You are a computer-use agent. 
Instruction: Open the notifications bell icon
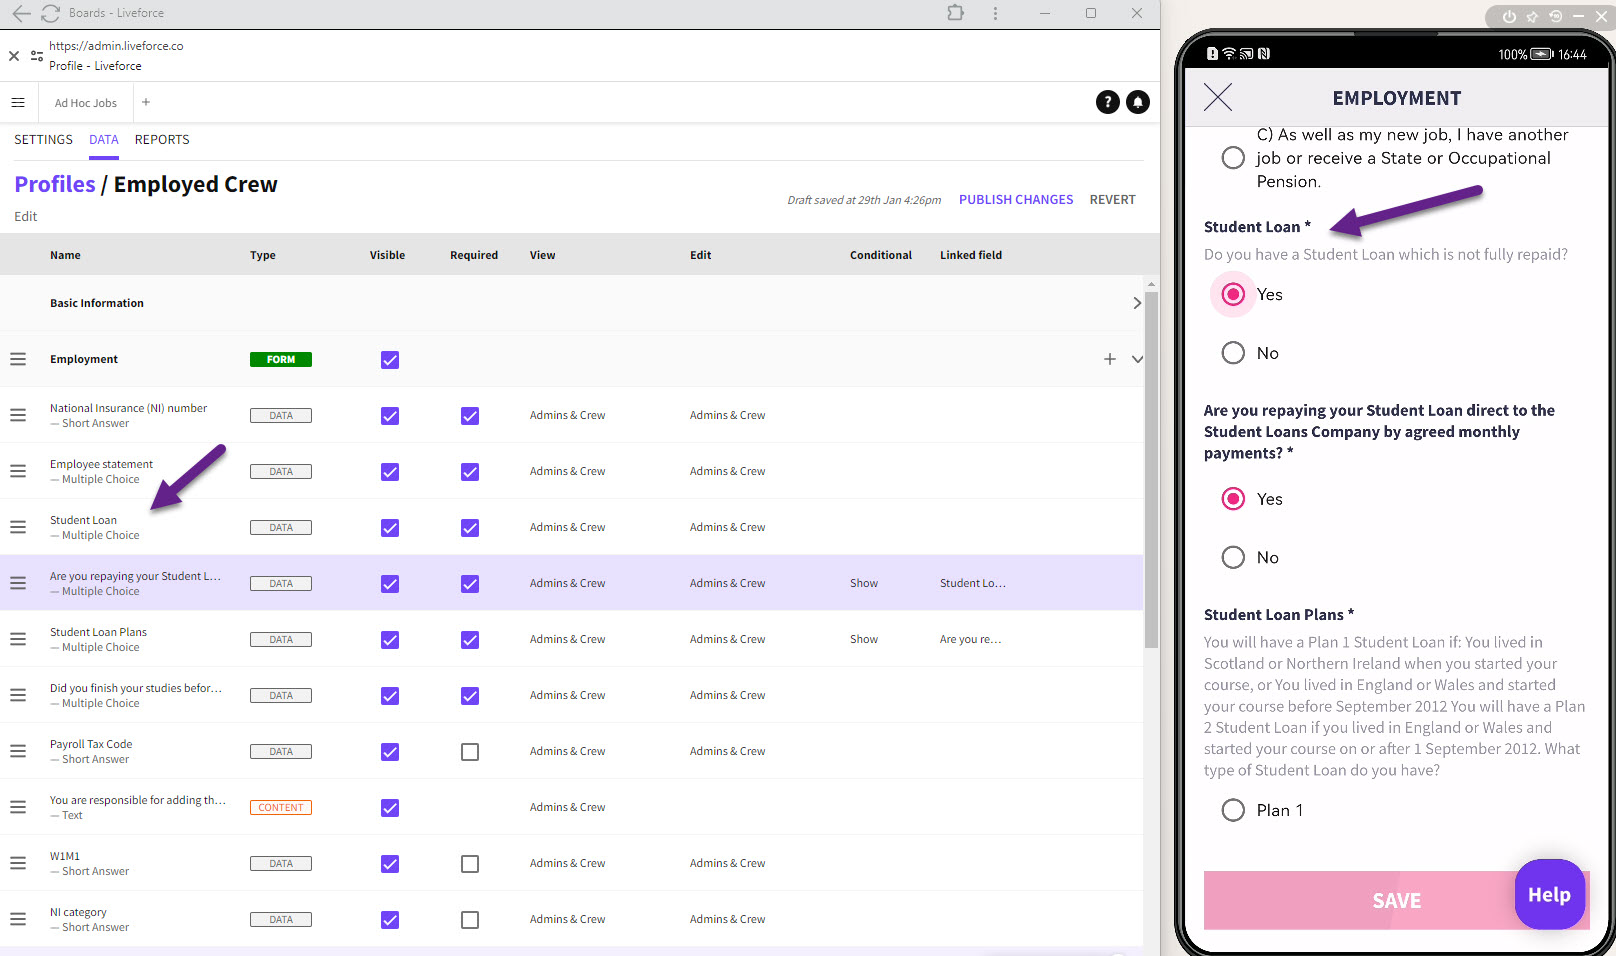1138,102
